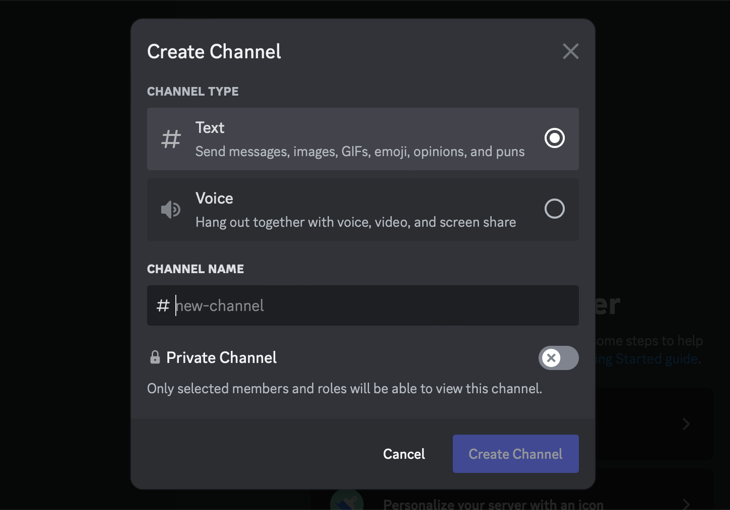730x510 pixels.
Task: Focus the new-channel name input field
Action: click(x=370, y=305)
